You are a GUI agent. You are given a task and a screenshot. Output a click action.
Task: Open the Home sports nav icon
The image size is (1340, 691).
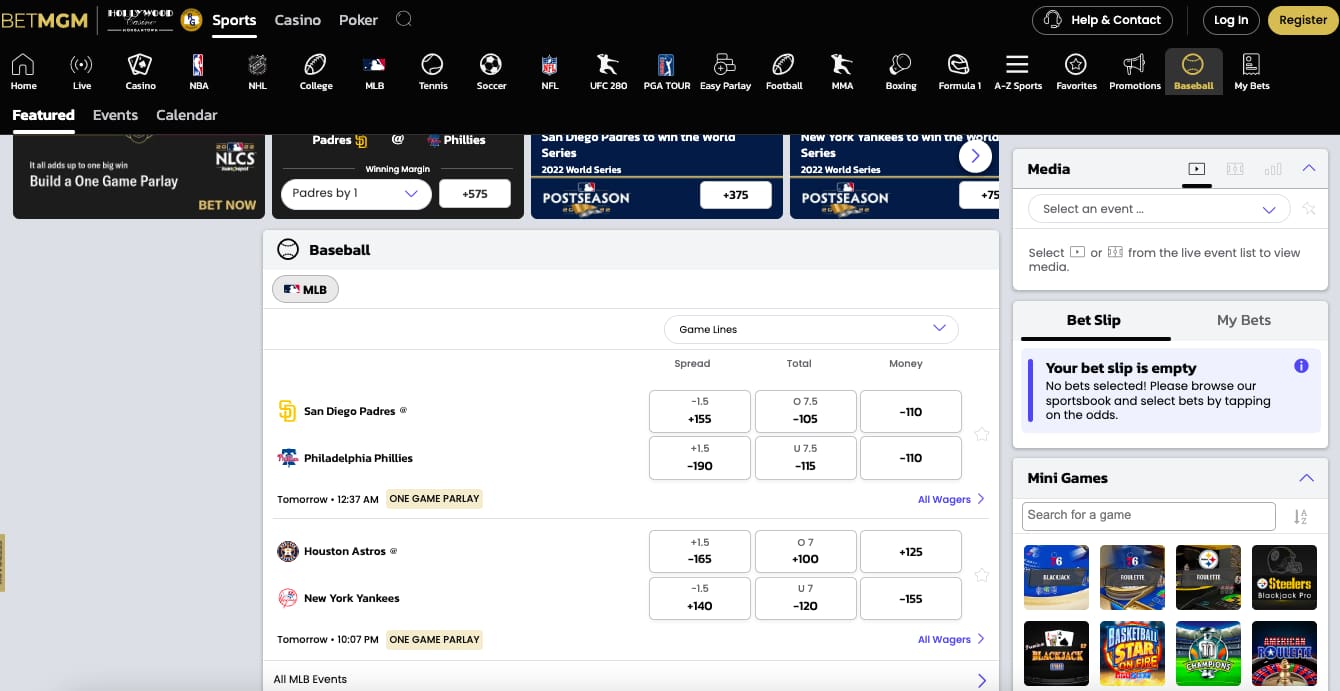[x=23, y=72]
